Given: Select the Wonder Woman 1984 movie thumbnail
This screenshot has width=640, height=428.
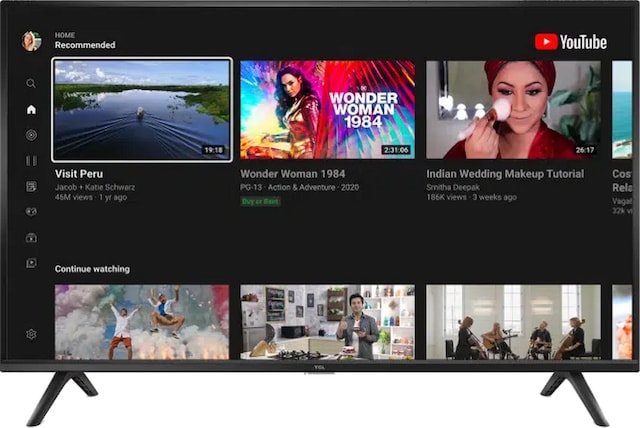Looking at the screenshot, I should [x=327, y=110].
